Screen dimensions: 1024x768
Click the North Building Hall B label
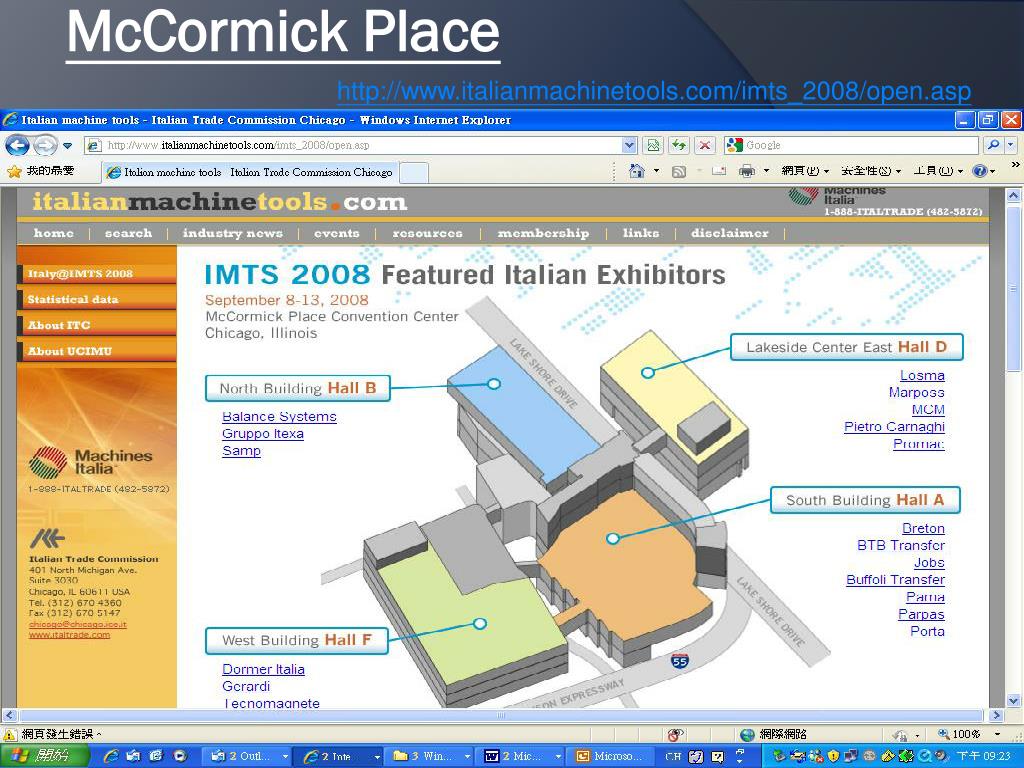pyautogui.click(x=298, y=388)
